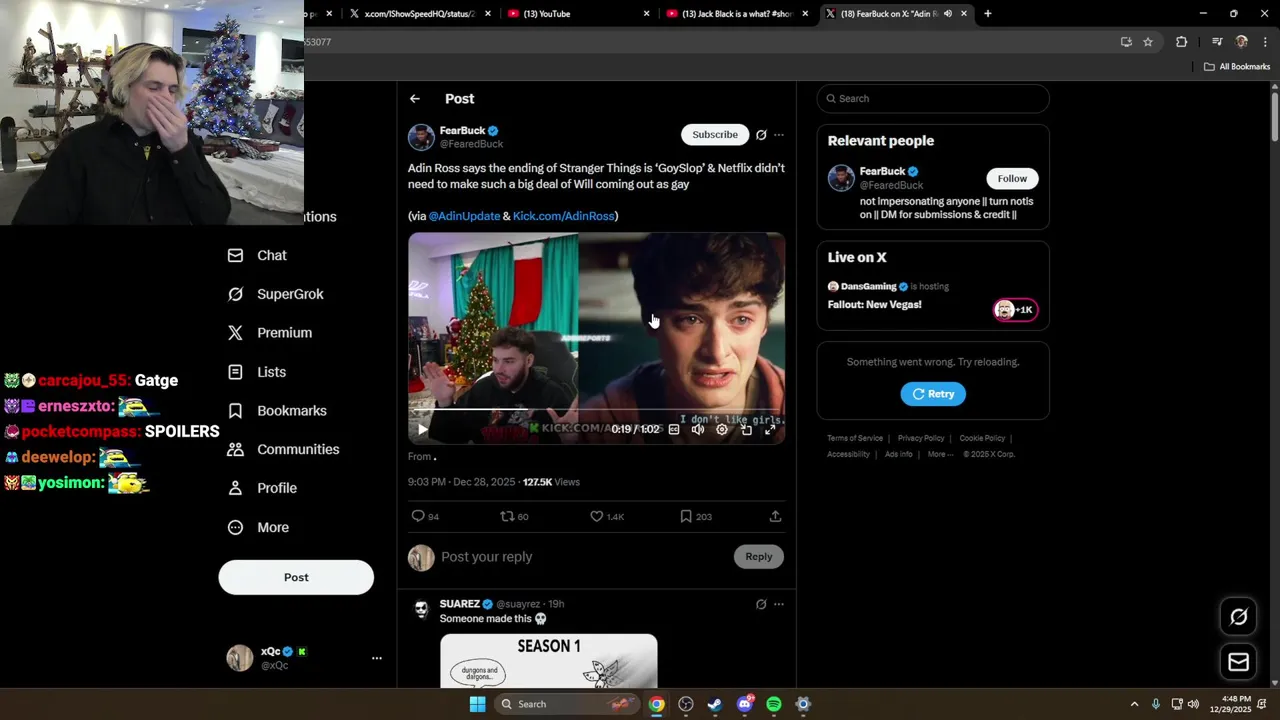Toggle closed captions on the video
The height and width of the screenshot is (720, 1280).
tap(674, 429)
